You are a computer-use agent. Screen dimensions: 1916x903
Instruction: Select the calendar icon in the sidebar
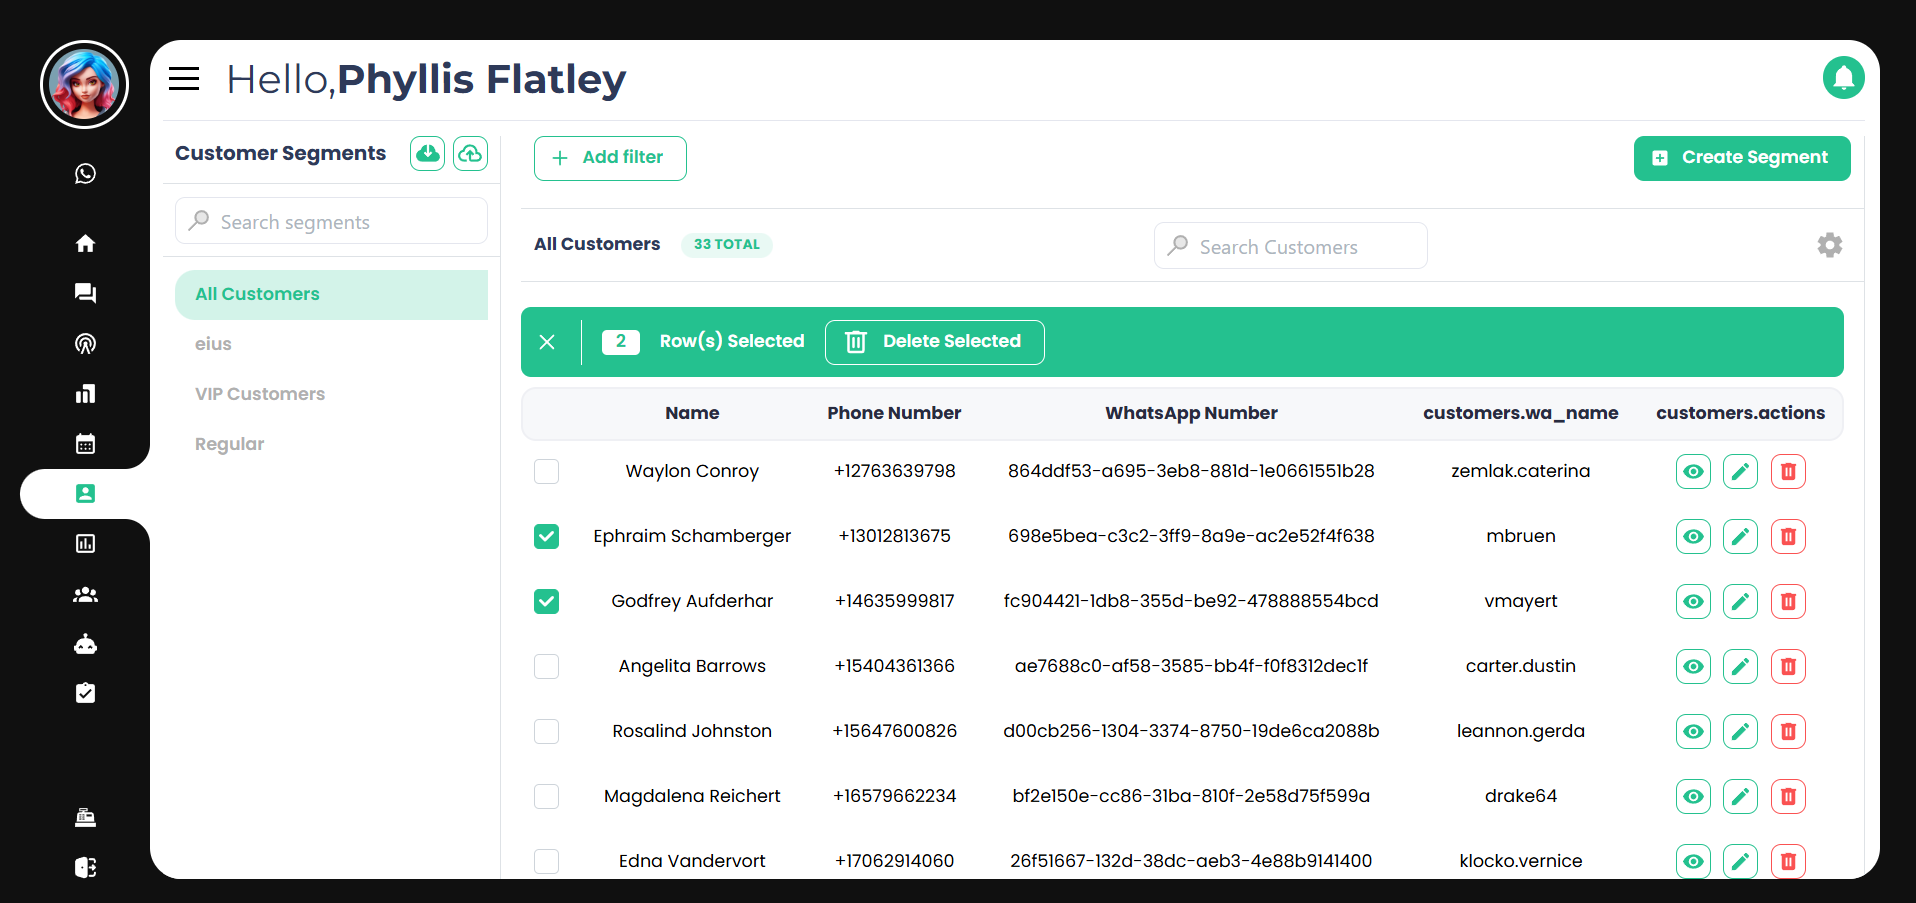(x=85, y=443)
